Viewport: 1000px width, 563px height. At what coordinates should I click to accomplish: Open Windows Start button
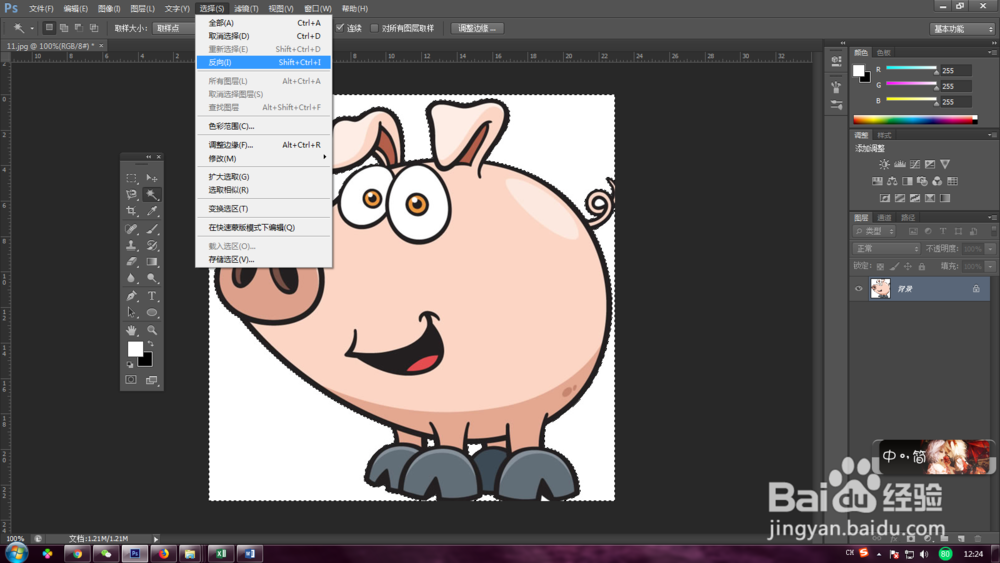tap(16, 553)
